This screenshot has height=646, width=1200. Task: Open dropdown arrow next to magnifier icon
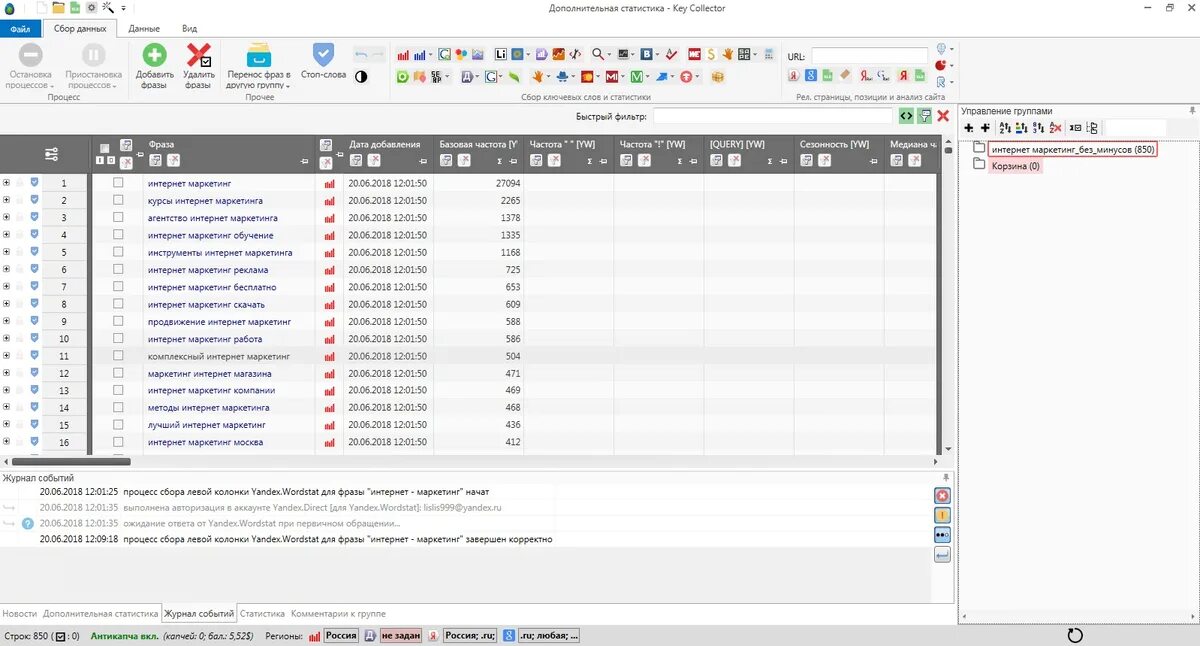(609, 54)
